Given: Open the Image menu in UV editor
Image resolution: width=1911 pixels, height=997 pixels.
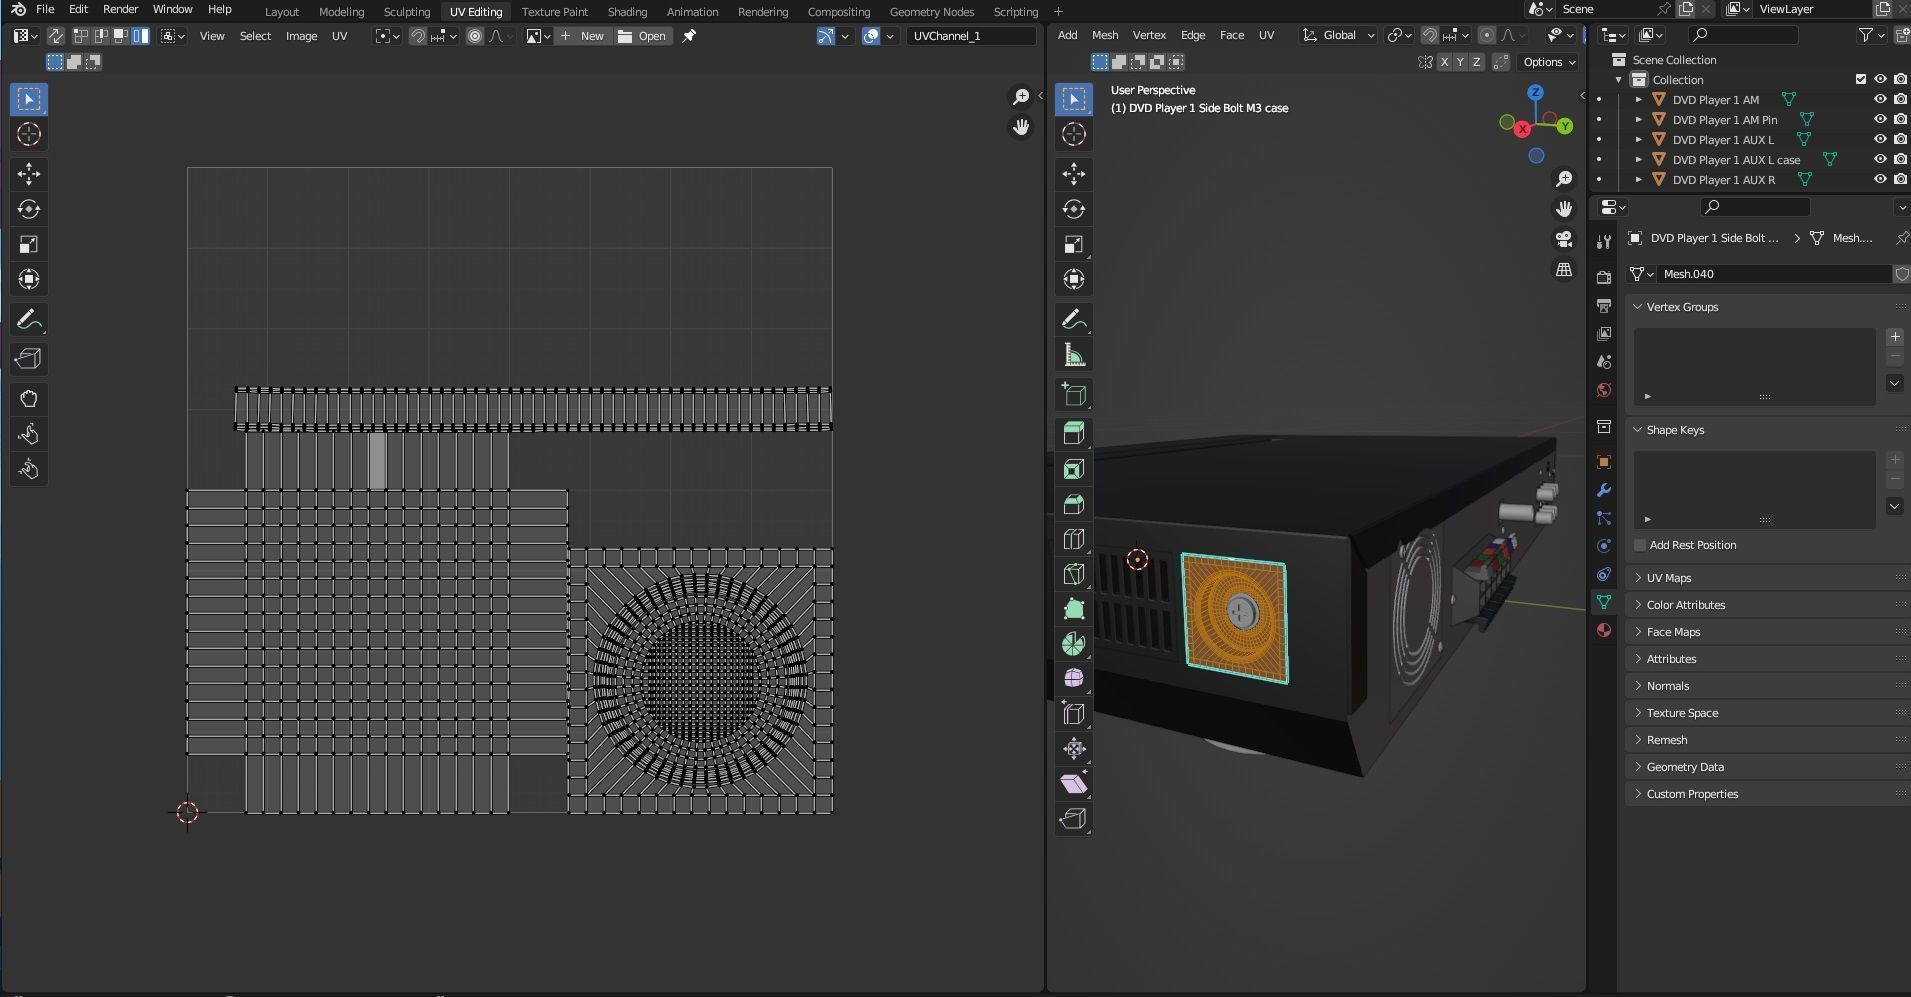Looking at the screenshot, I should (x=302, y=36).
